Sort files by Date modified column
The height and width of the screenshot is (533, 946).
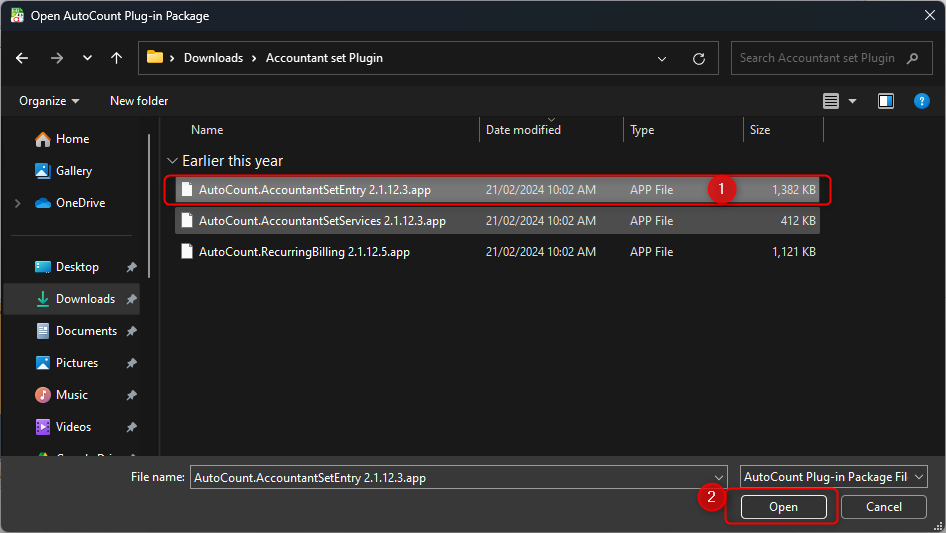point(523,130)
